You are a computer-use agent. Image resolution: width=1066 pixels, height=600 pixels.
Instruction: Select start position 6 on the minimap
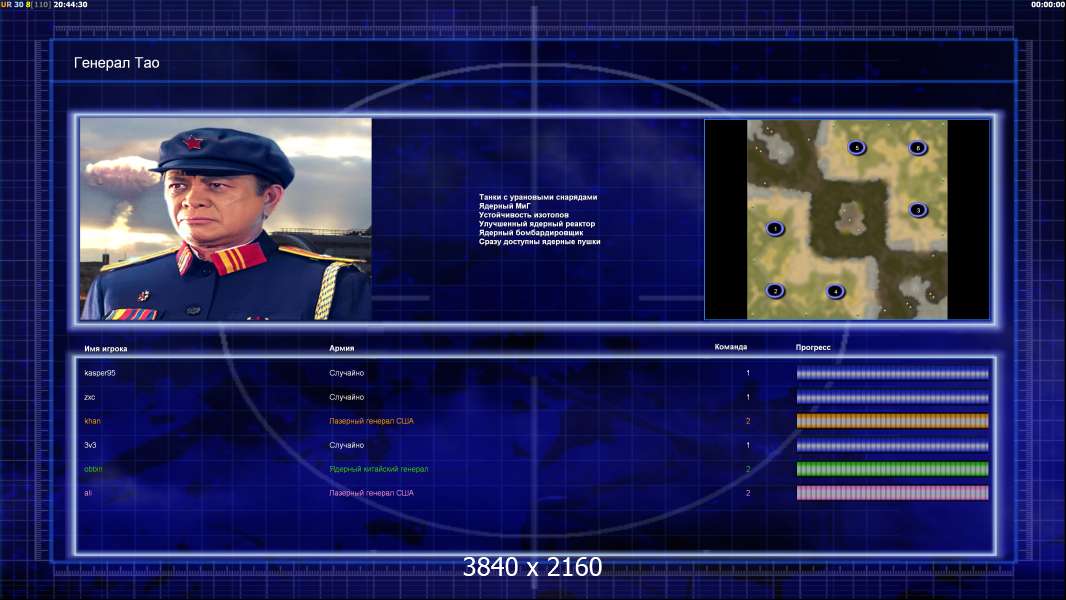(x=918, y=147)
